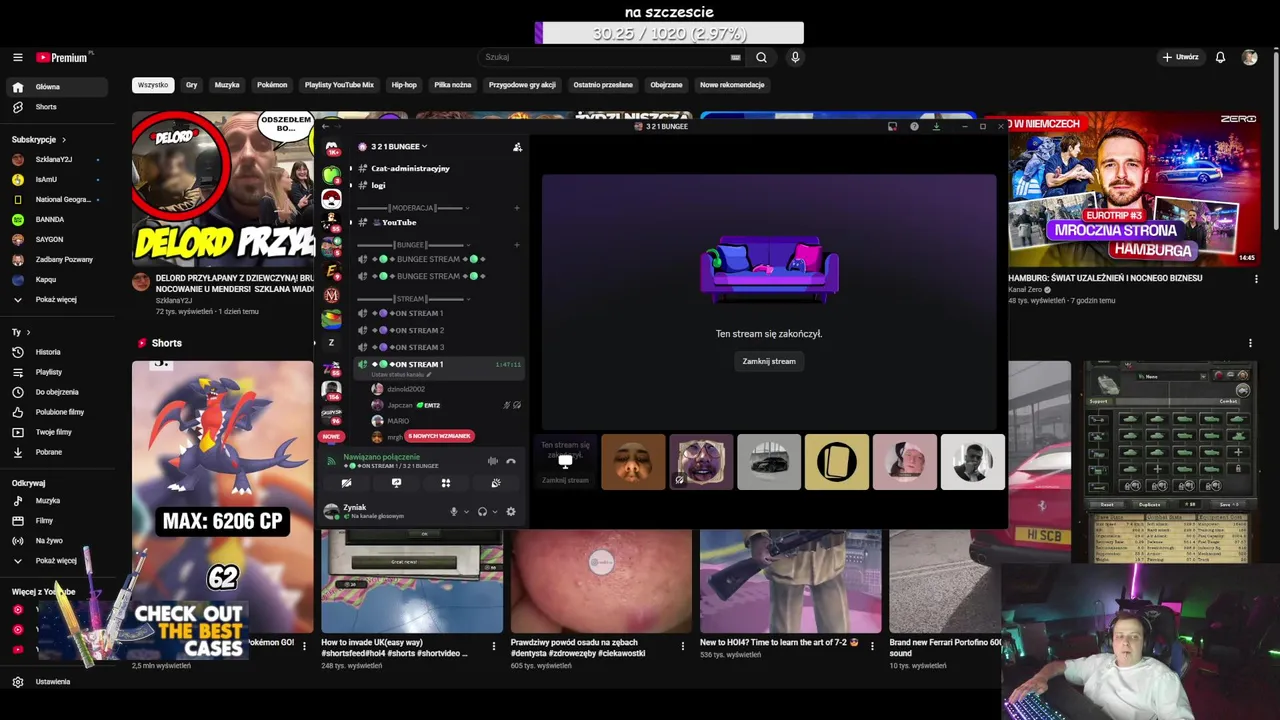Collapse the BUNGEE channel category
This screenshot has width=1280, height=720.
click(411, 245)
